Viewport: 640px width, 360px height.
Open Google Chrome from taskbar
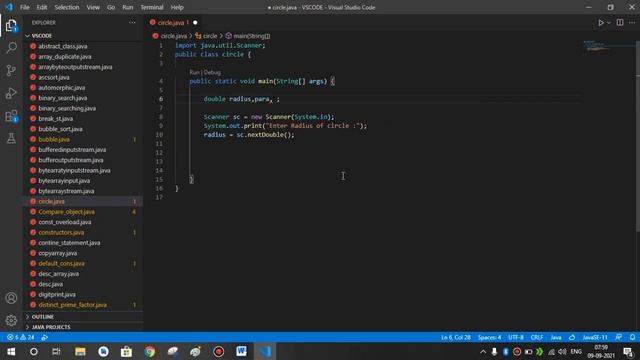click(x=150, y=351)
